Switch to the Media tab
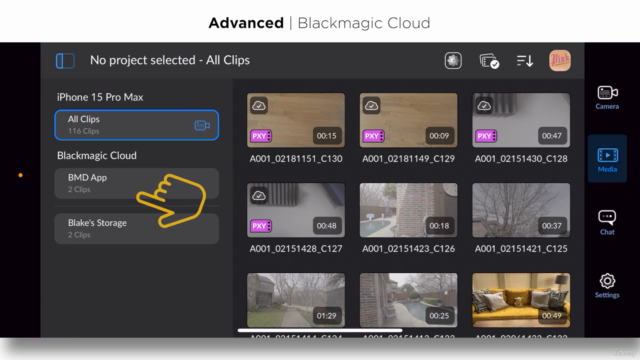Viewport: 640px width, 360px height. 607,159
